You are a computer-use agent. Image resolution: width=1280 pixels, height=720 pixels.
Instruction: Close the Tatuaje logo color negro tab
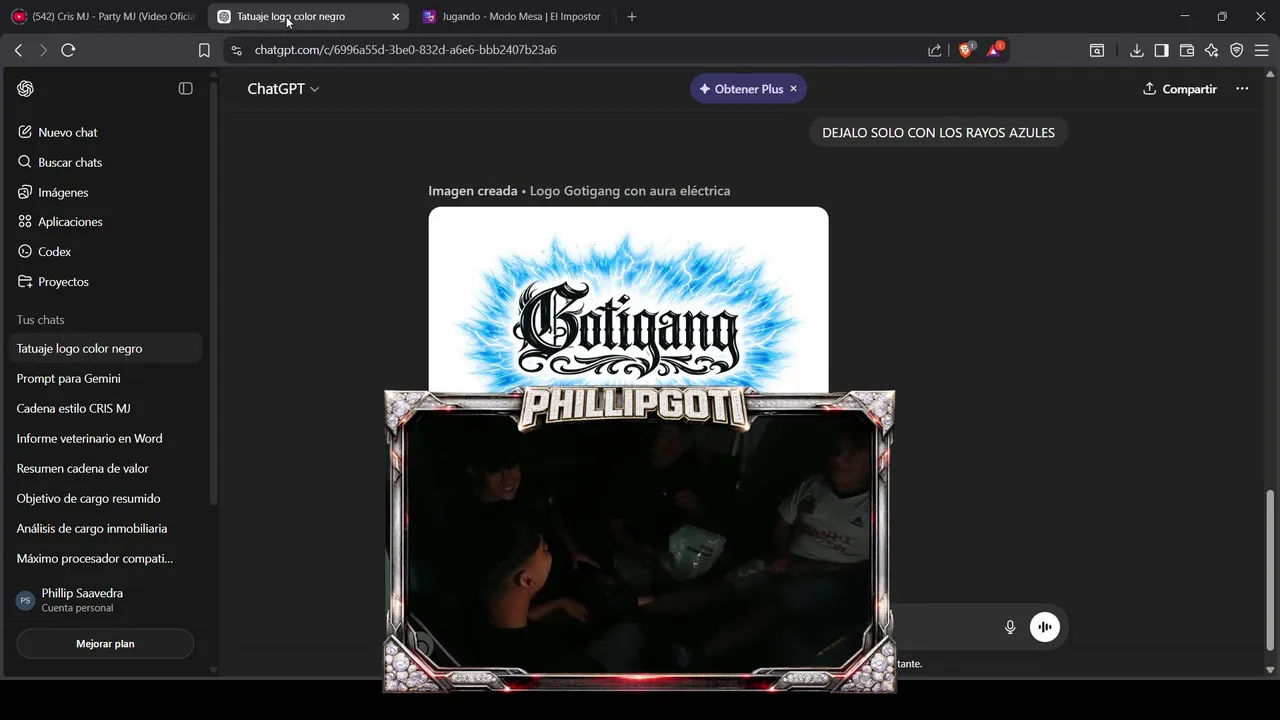pos(396,17)
